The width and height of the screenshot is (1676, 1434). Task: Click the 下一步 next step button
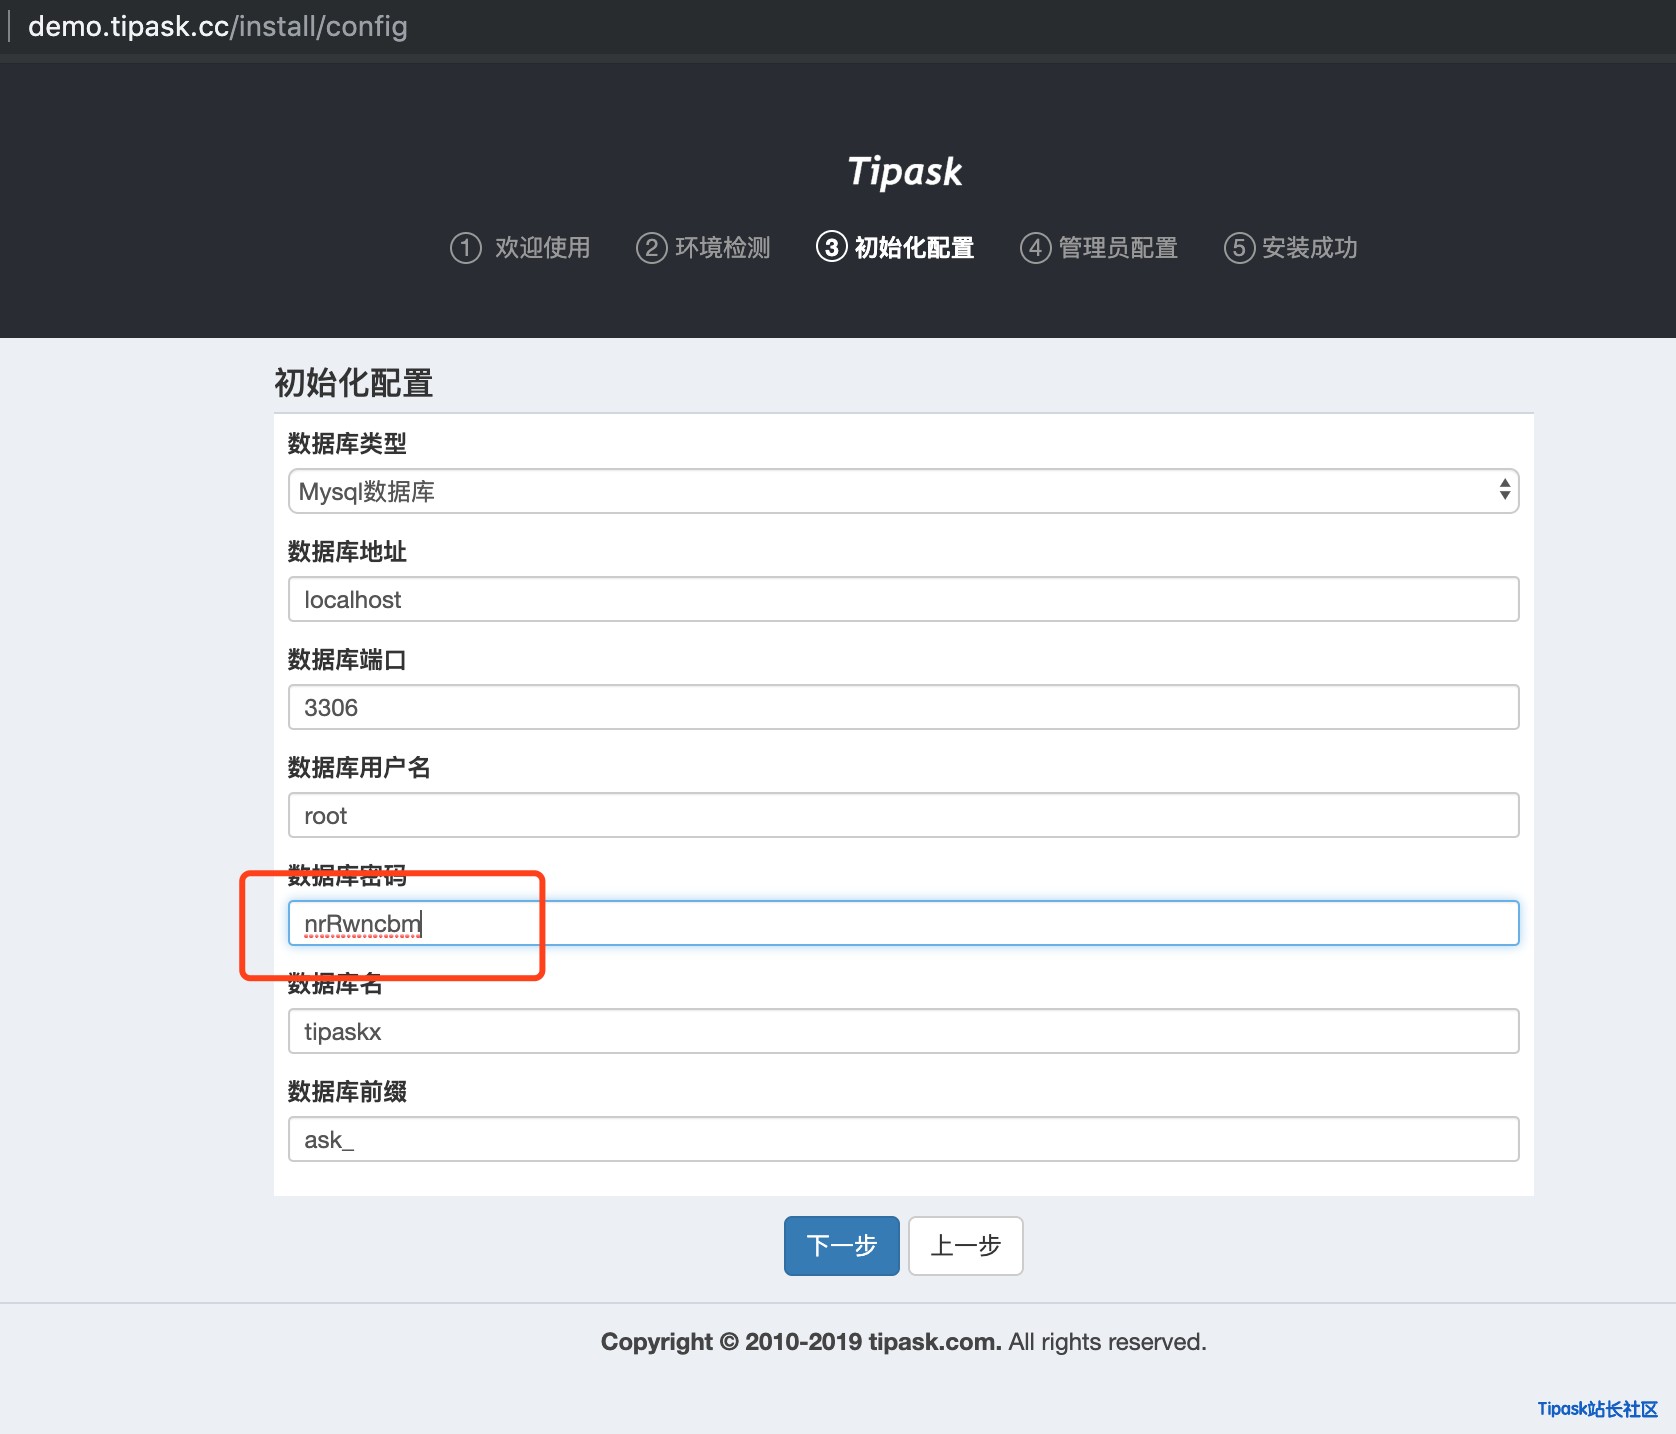pos(841,1246)
